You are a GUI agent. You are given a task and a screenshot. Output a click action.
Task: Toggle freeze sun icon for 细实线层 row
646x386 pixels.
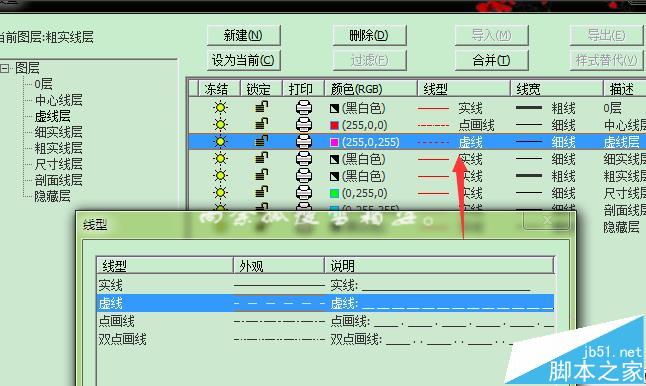pyautogui.click(x=220, y=159)
